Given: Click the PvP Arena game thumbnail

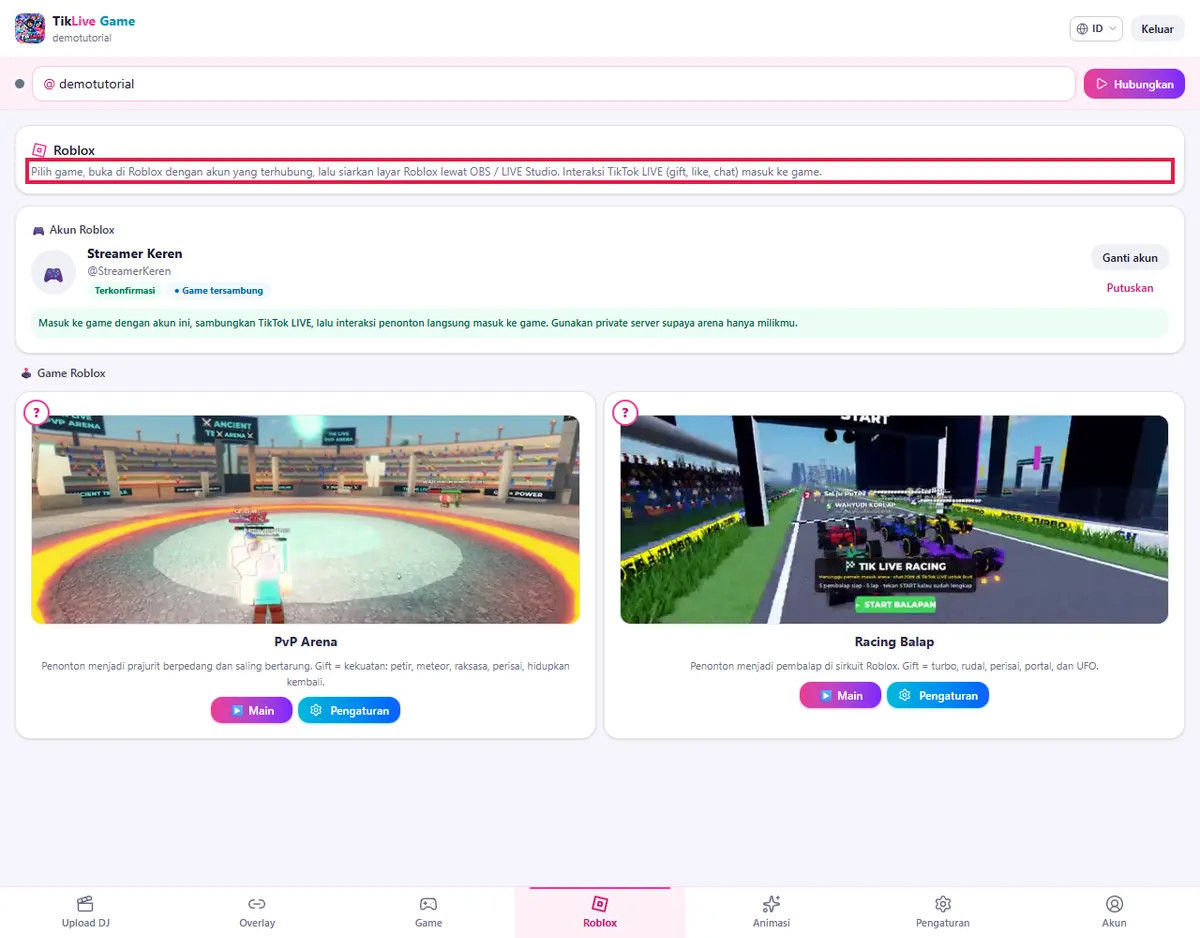Looking at the screenshot, I should coord(306,519).
